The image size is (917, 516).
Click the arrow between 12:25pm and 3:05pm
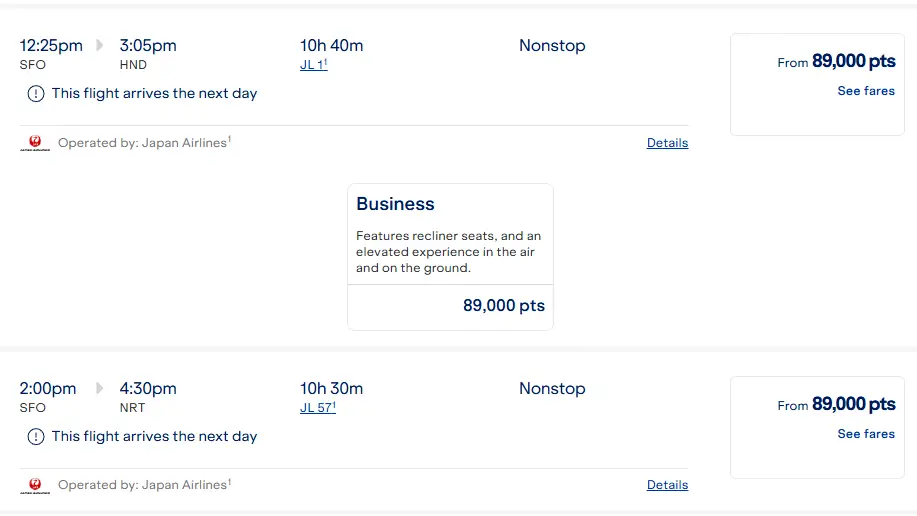click(99, 45)
